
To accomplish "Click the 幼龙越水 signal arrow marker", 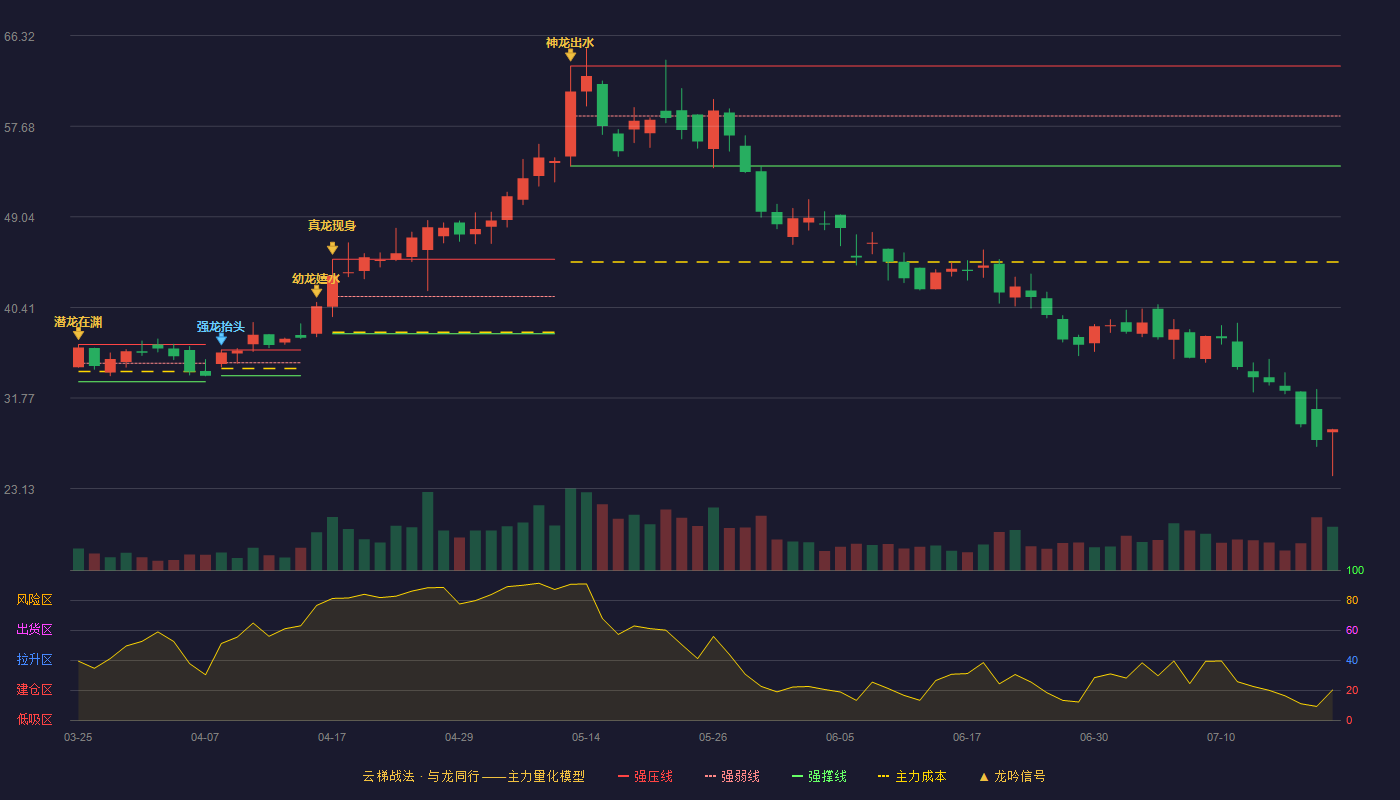I will click(316, 291).
